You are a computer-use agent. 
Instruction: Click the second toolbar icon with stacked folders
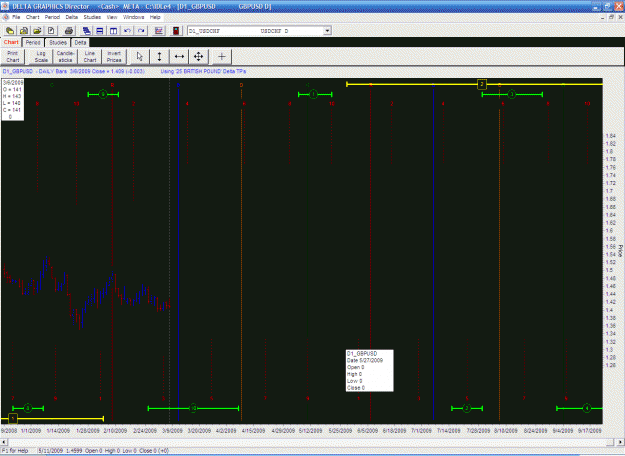[x=24, y=31]
